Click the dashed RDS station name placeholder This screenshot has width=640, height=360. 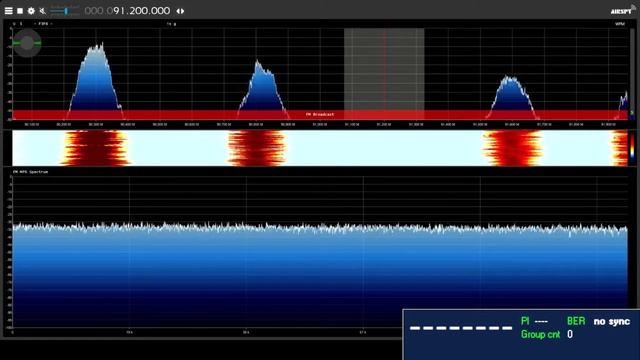(461, 328)
